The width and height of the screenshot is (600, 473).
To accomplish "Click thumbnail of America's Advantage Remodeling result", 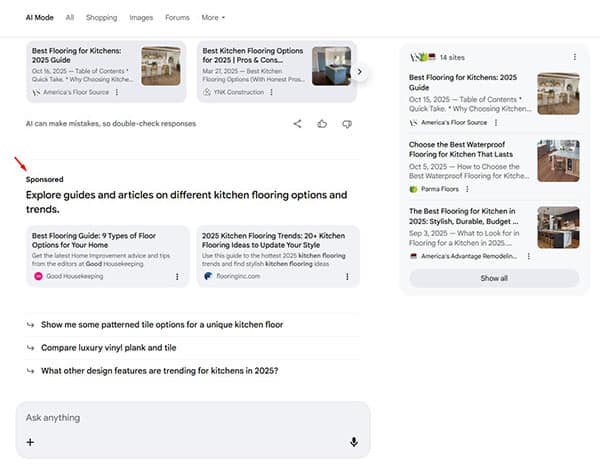I will (x=558, y=228).
